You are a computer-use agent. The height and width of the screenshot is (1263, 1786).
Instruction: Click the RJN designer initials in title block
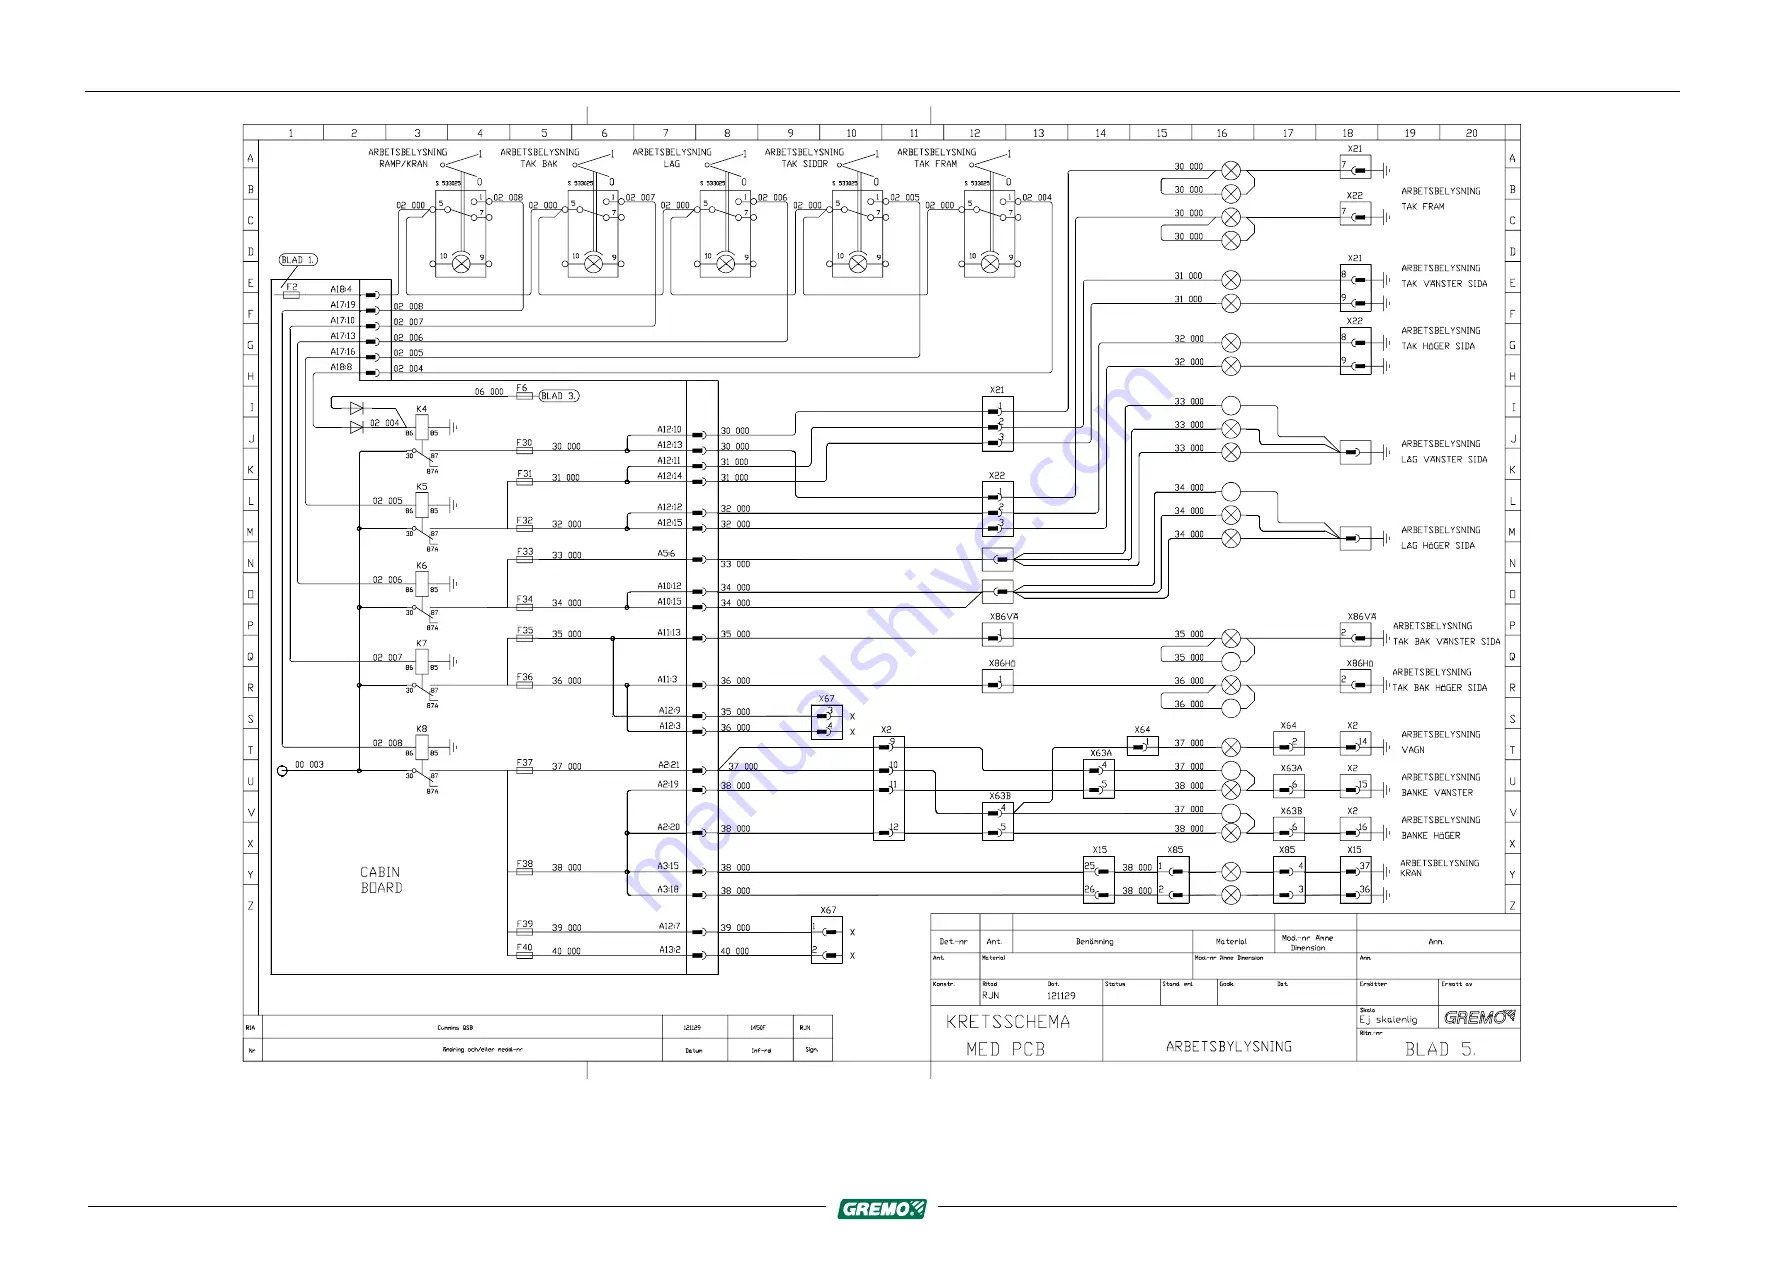[x=990, y=996]
